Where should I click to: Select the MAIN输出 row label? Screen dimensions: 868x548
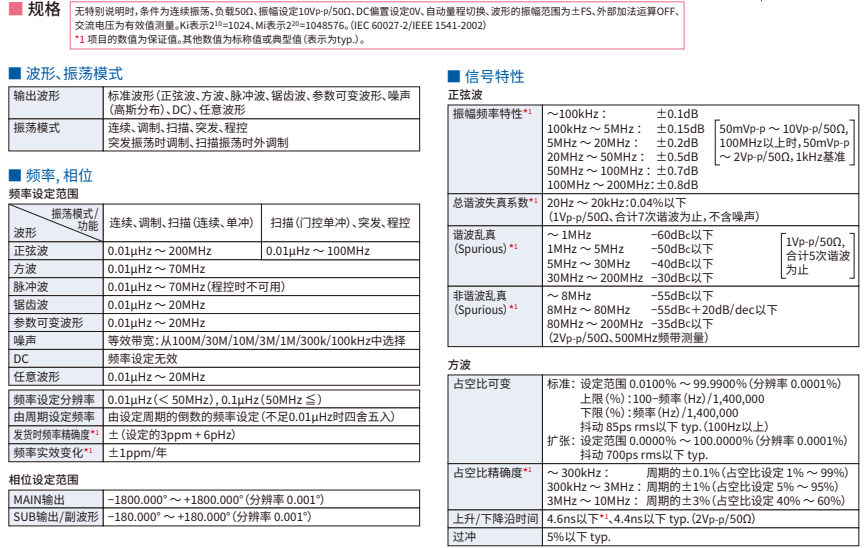pos(41,498)
